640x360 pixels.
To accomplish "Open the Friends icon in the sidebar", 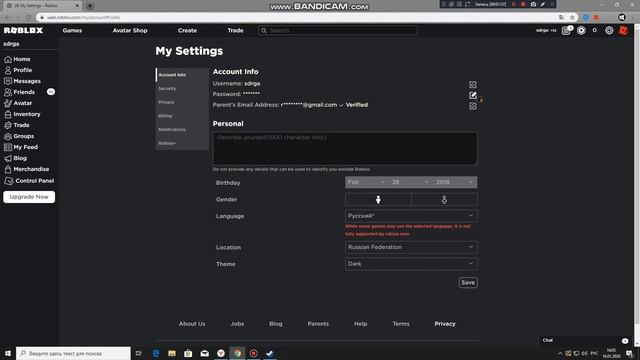I will click(x=8, y=92).
